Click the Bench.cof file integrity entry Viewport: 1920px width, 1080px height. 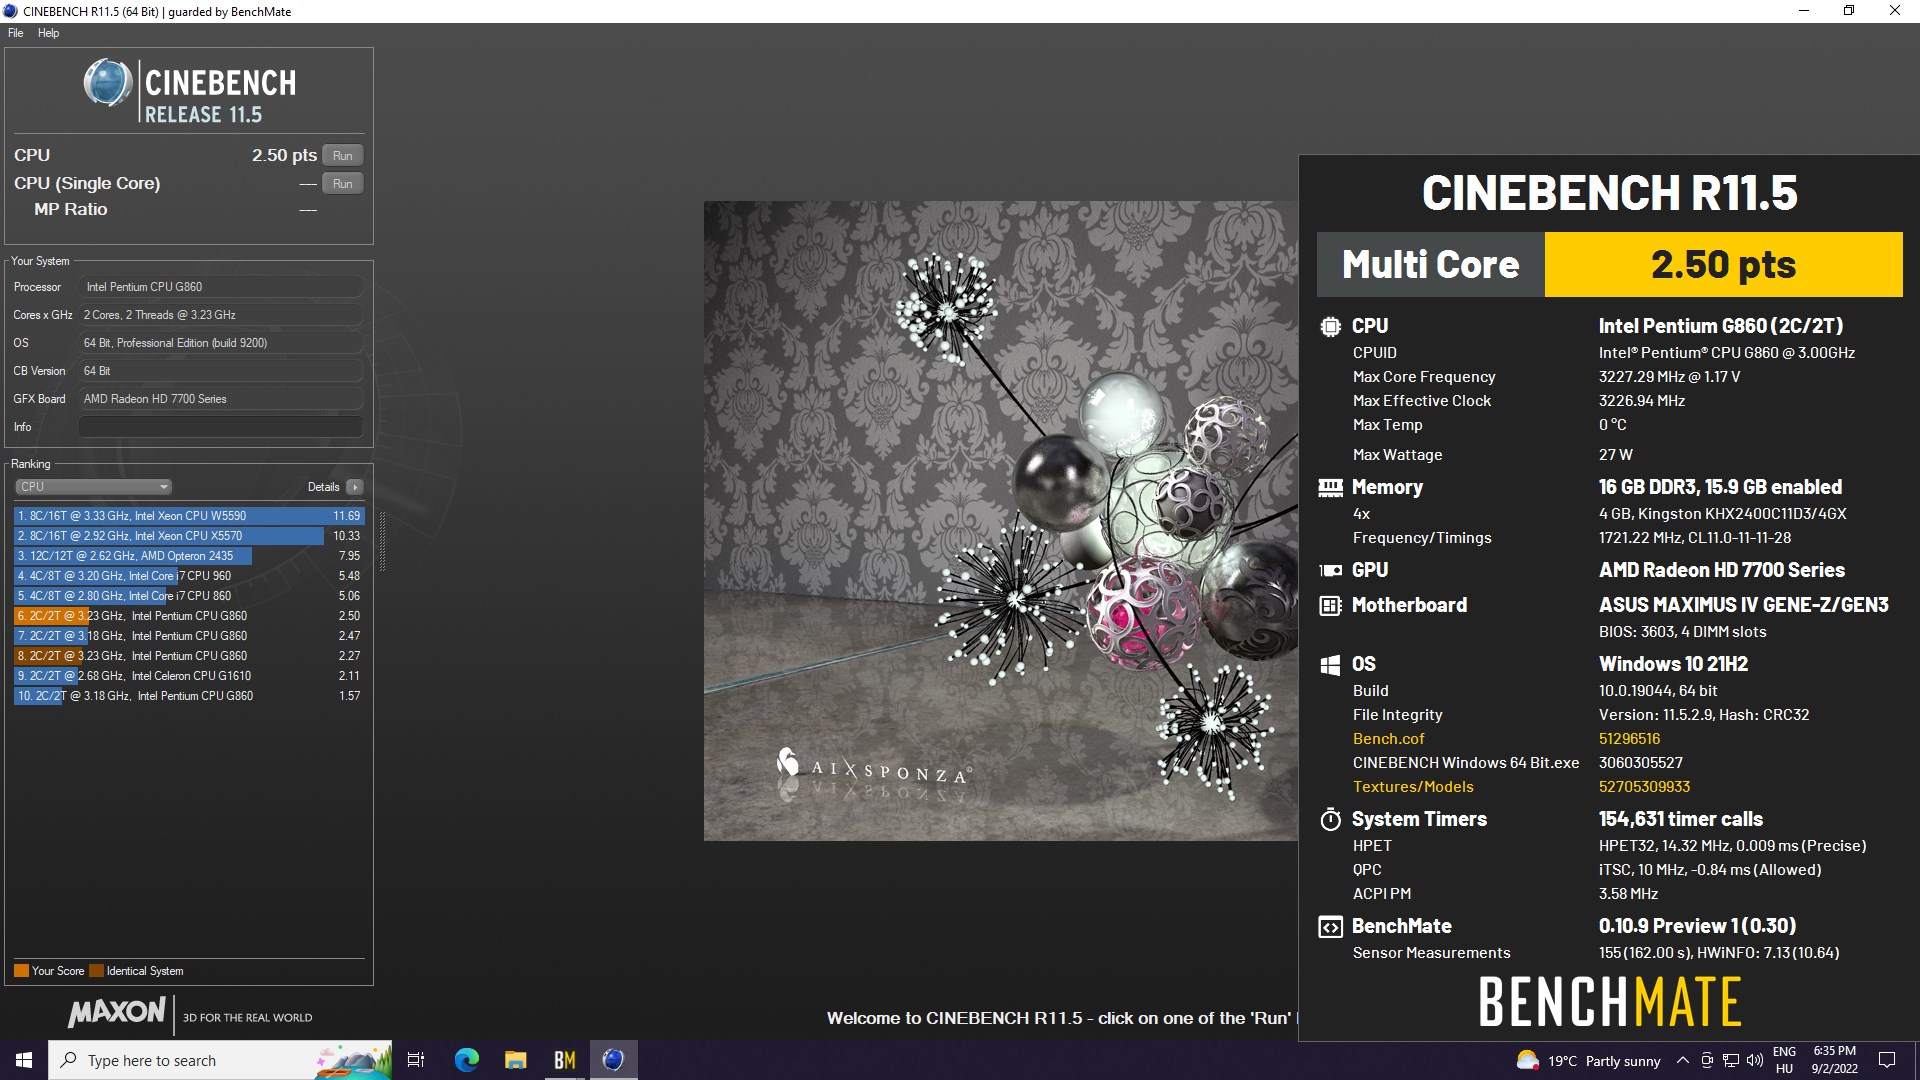1388,739
